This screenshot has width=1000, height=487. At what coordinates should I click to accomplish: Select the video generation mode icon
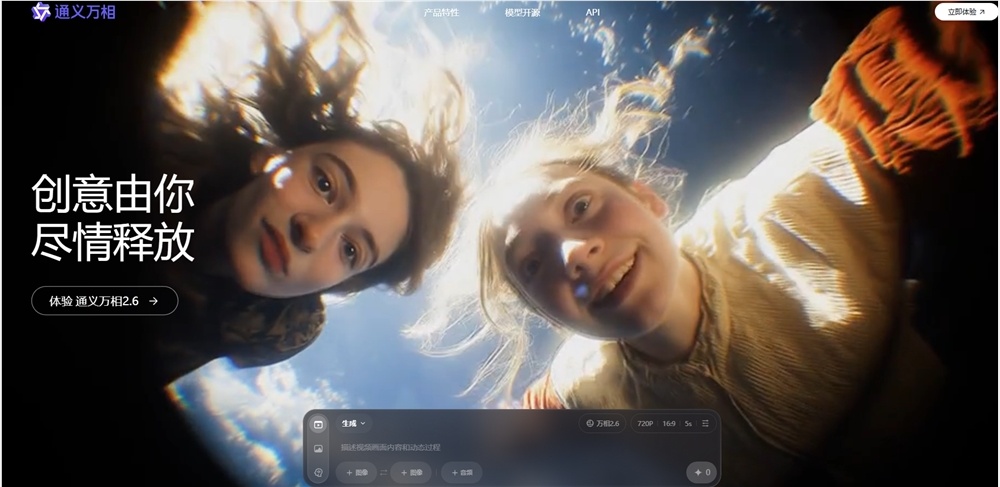319,424
